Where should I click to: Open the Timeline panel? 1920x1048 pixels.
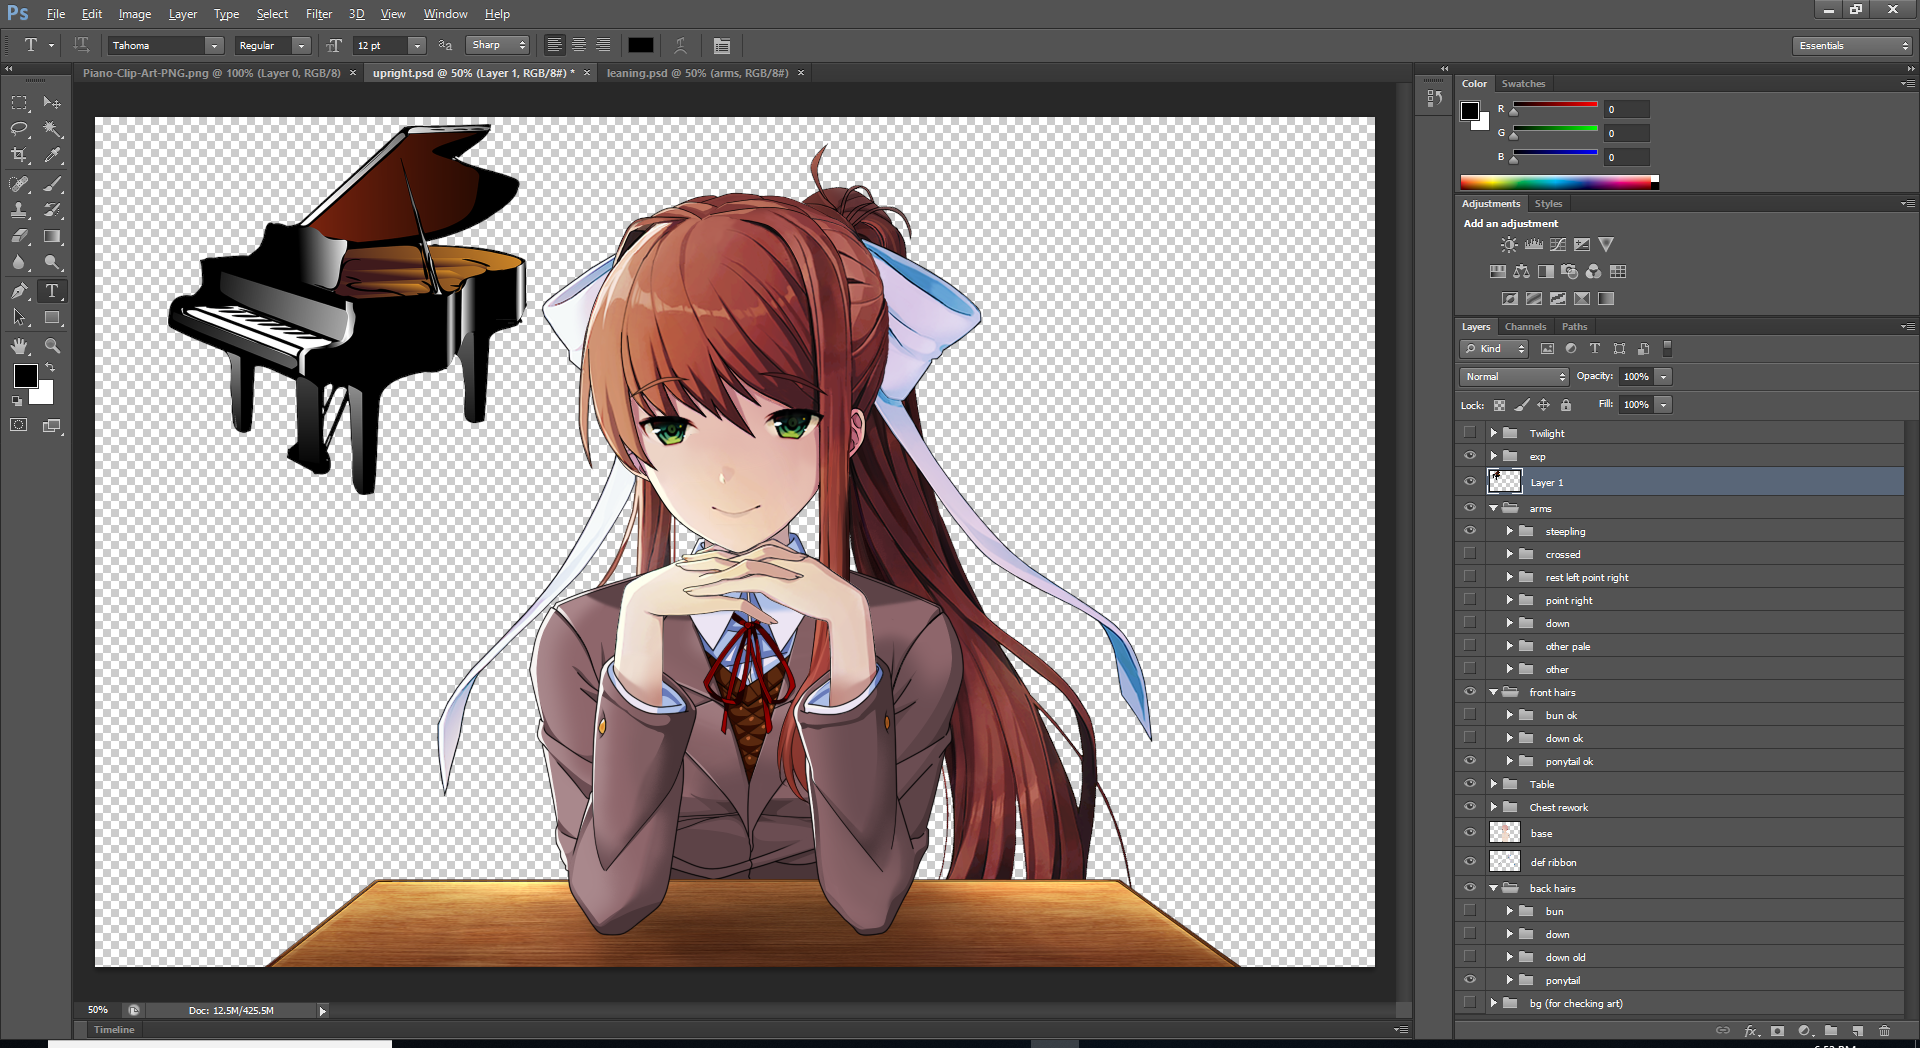[114, 1030]
